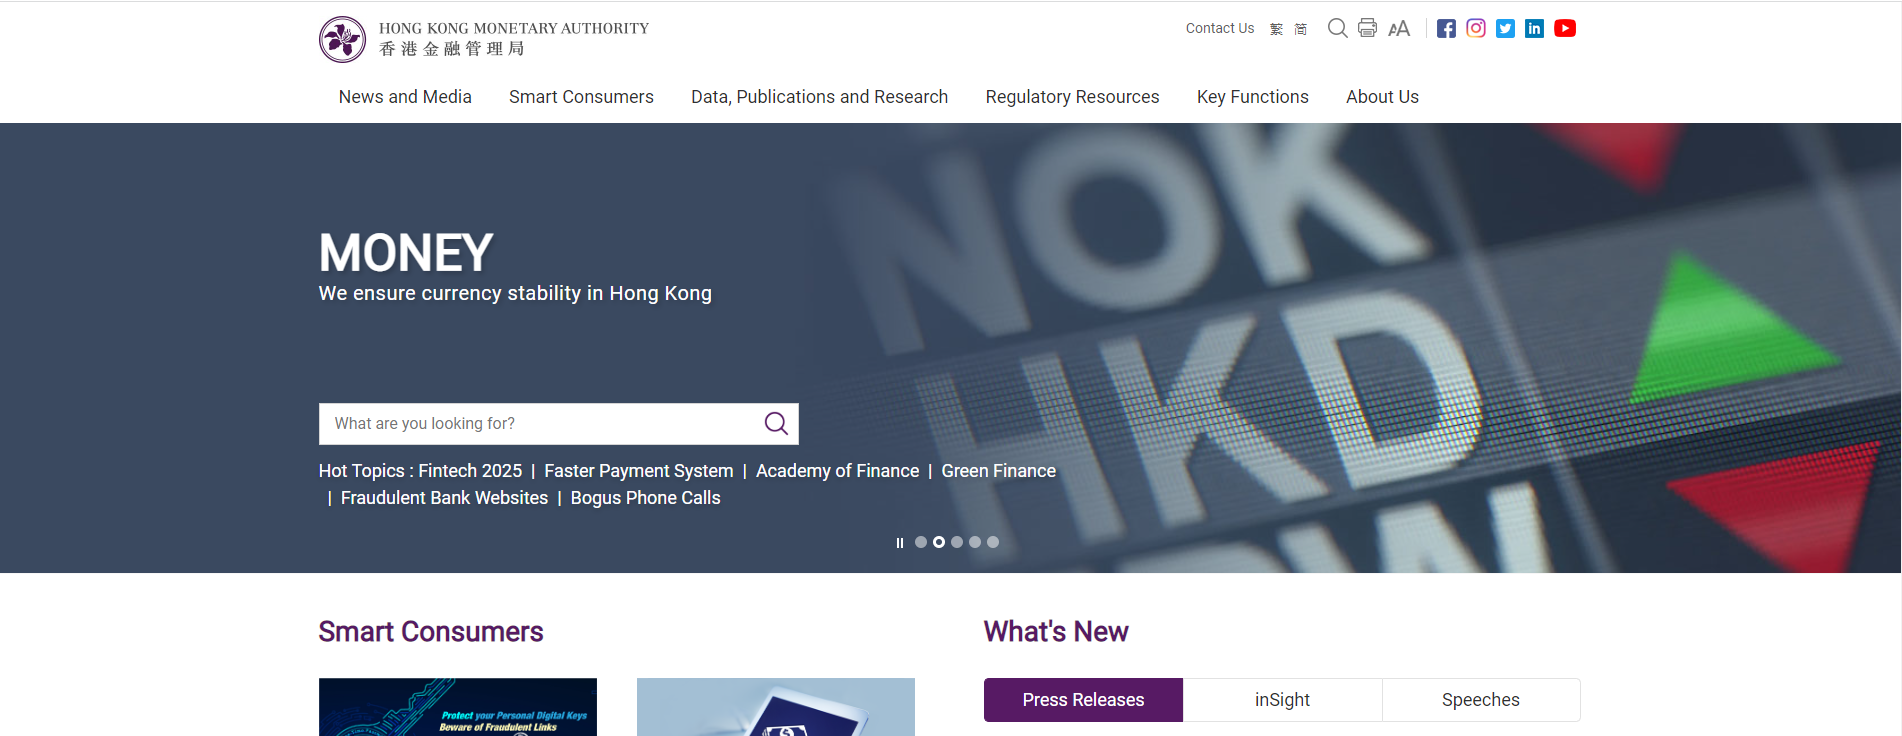
Task: Switch to the Speeches tab
Action: pos(1481,700)
